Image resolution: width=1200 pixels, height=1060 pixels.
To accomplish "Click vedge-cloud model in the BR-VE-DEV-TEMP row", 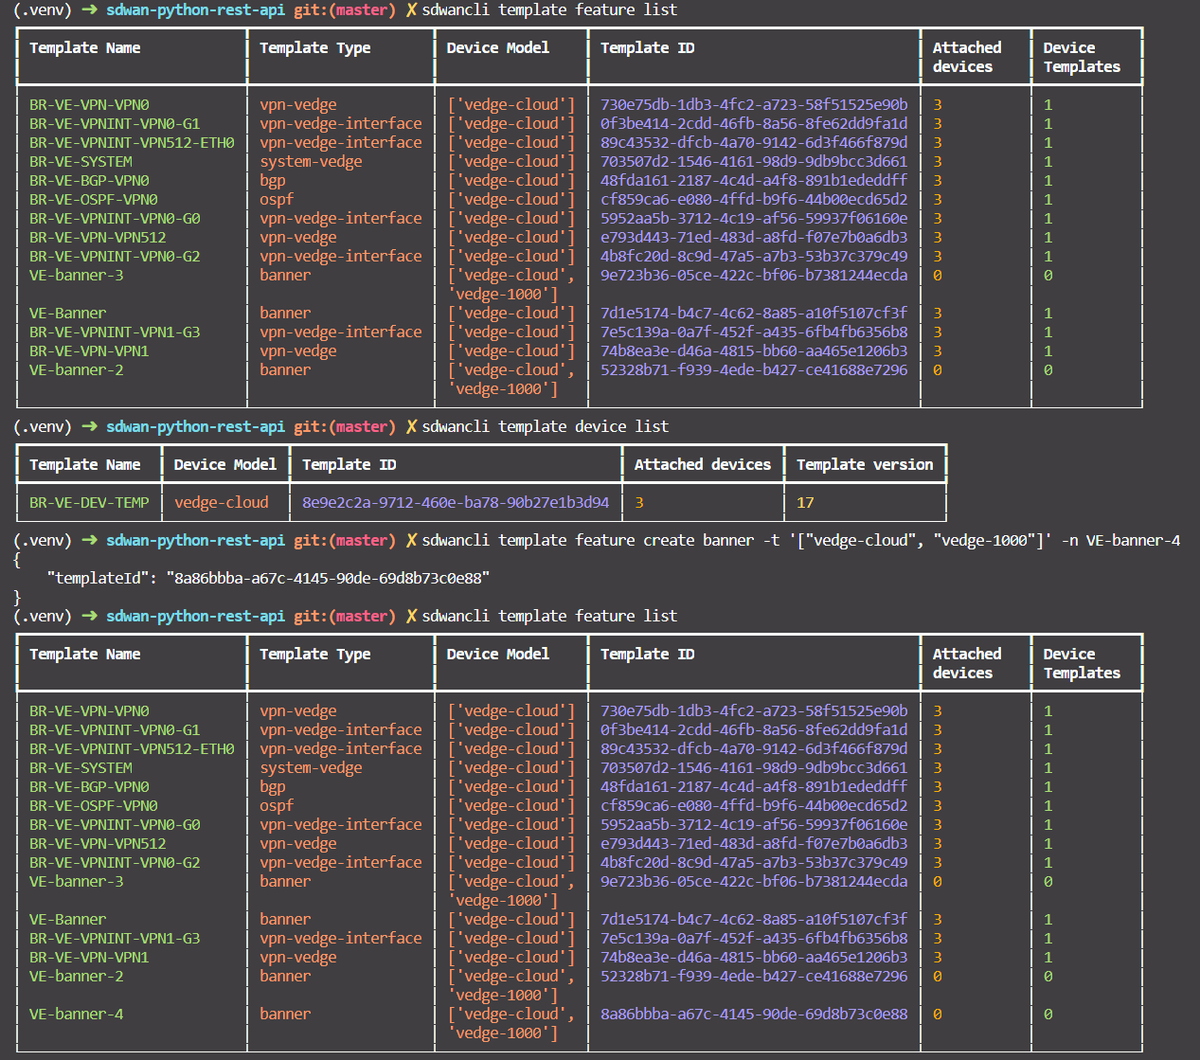I will (221, 502).
